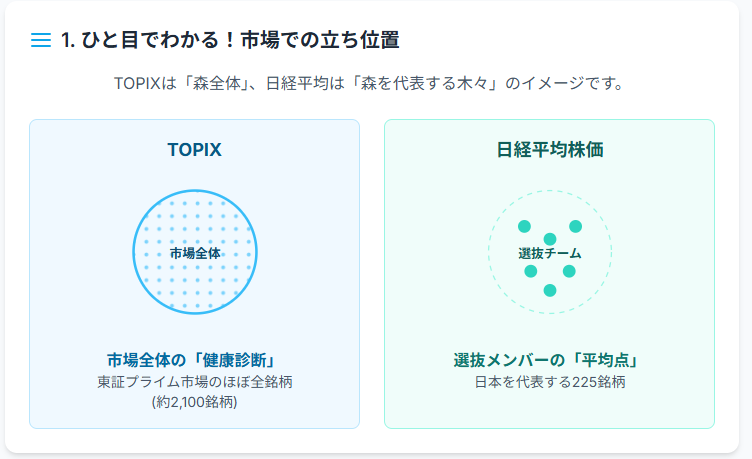The image size is (752, 459).
Task: Click the subtitle sentence about TOPIXは「森全体」
Action: pos(369,83)
